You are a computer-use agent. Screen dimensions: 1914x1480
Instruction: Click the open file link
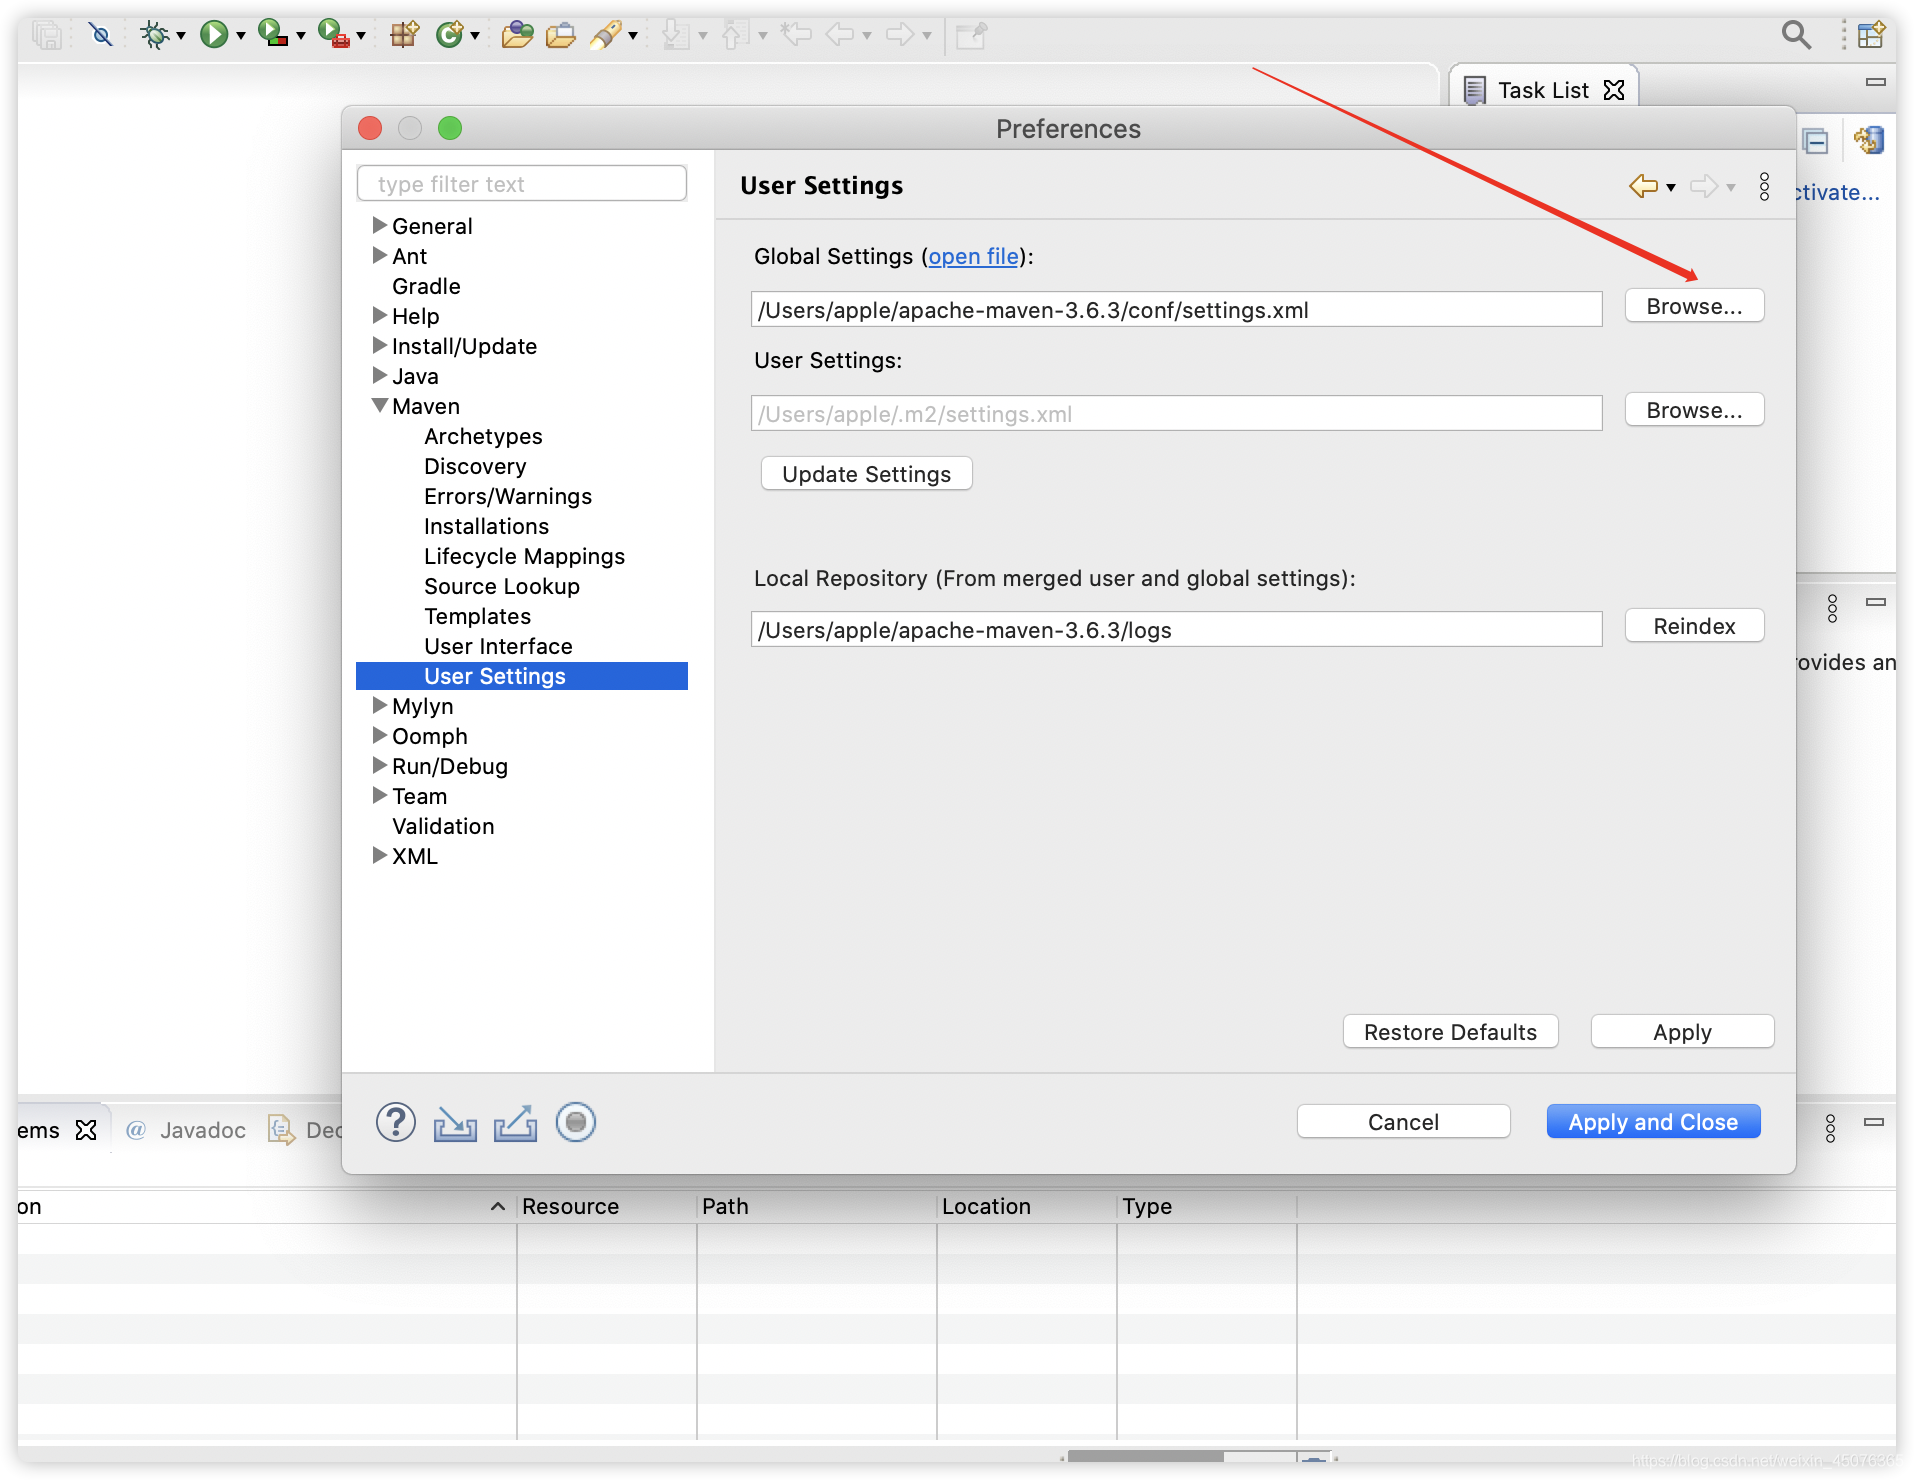coord(973,256)
